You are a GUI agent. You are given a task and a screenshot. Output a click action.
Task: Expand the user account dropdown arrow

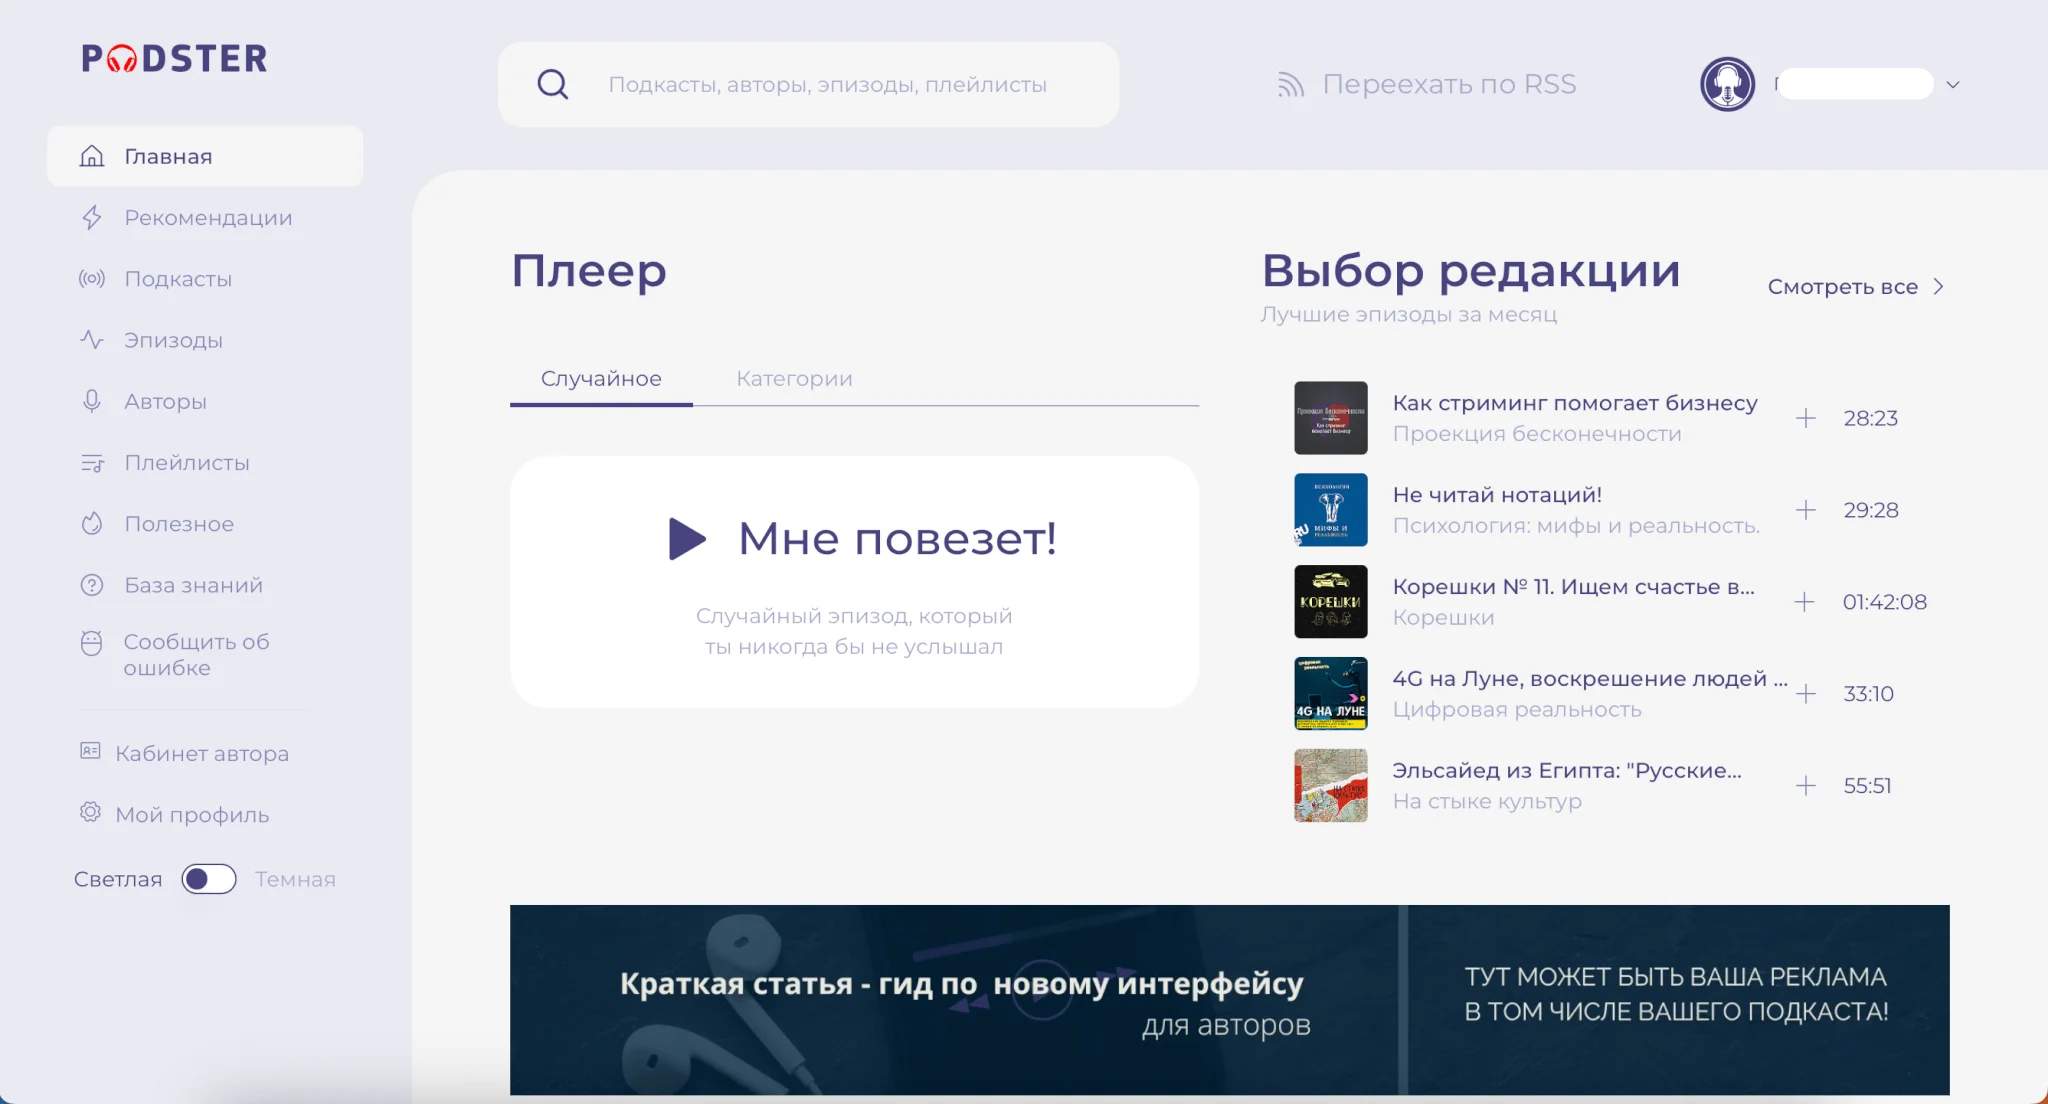click(x=1952, y=85)
